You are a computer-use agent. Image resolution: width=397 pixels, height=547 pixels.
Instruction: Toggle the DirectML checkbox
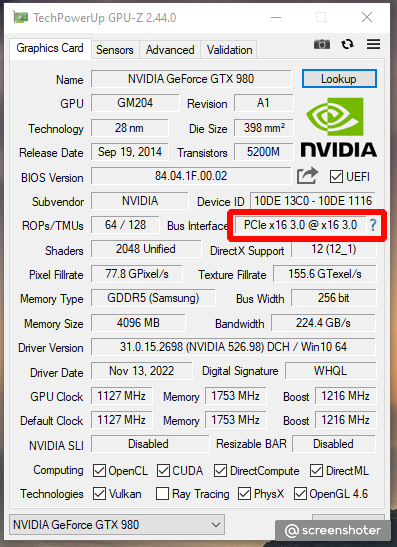[316, 471]
